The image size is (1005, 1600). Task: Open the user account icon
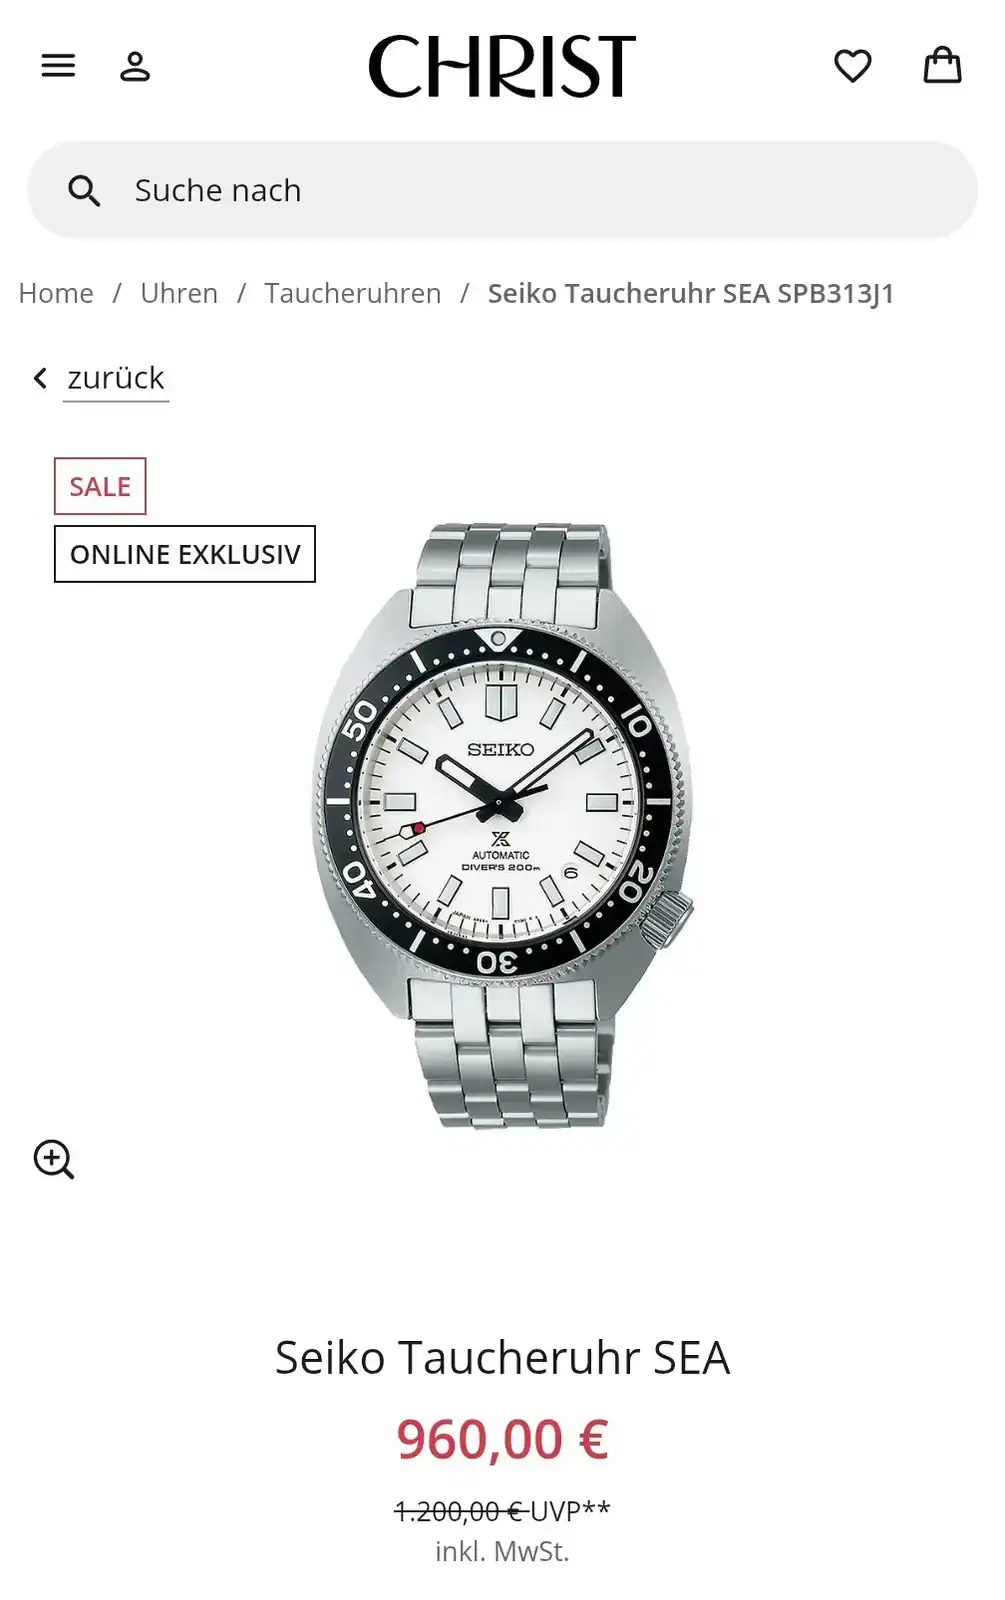point(135,66)
